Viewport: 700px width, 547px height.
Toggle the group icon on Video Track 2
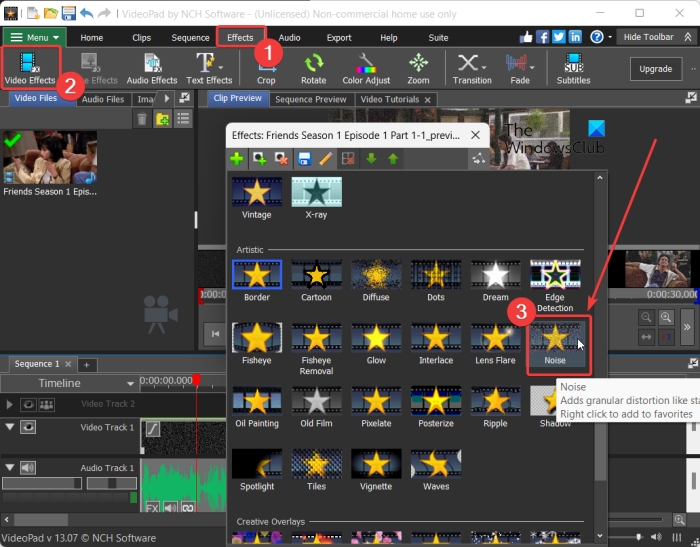[46, 405]
